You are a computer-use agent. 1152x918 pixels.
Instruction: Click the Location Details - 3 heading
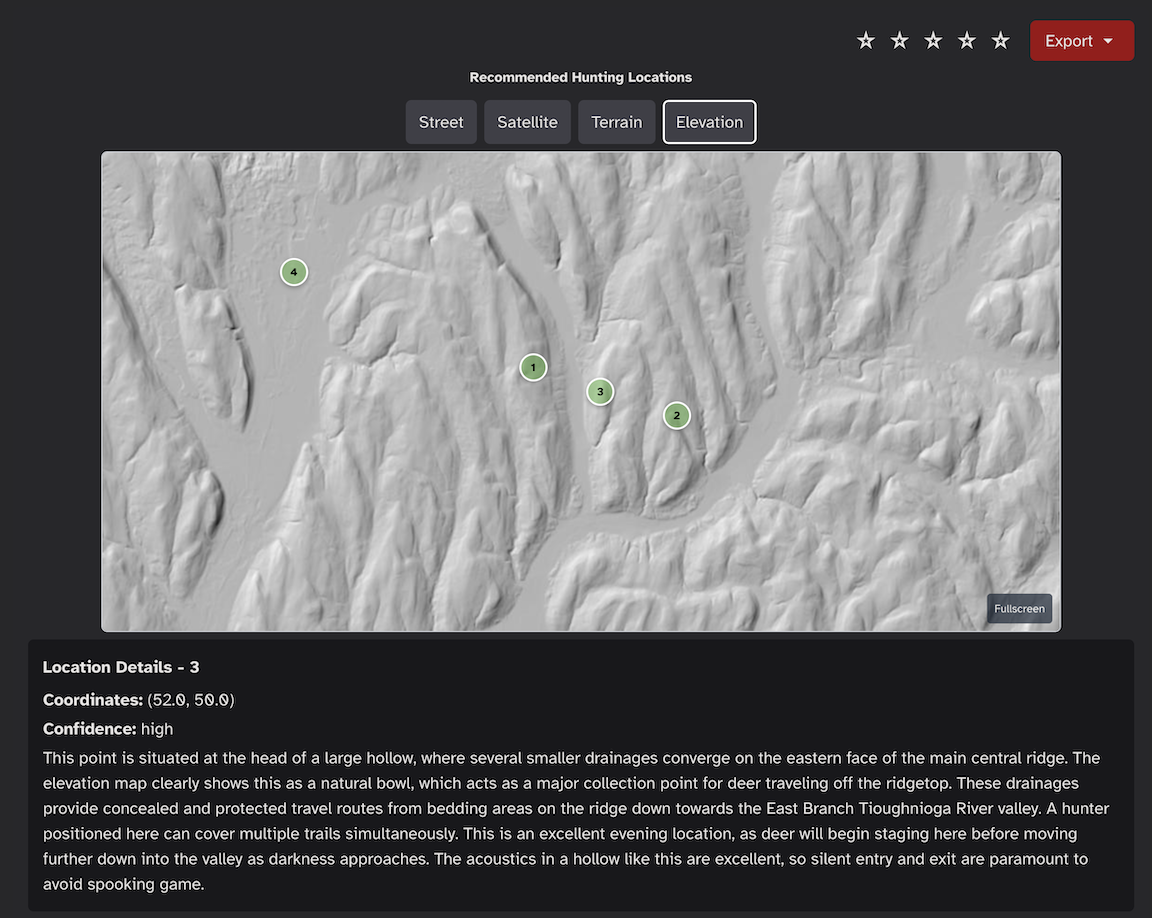[120, 667]
